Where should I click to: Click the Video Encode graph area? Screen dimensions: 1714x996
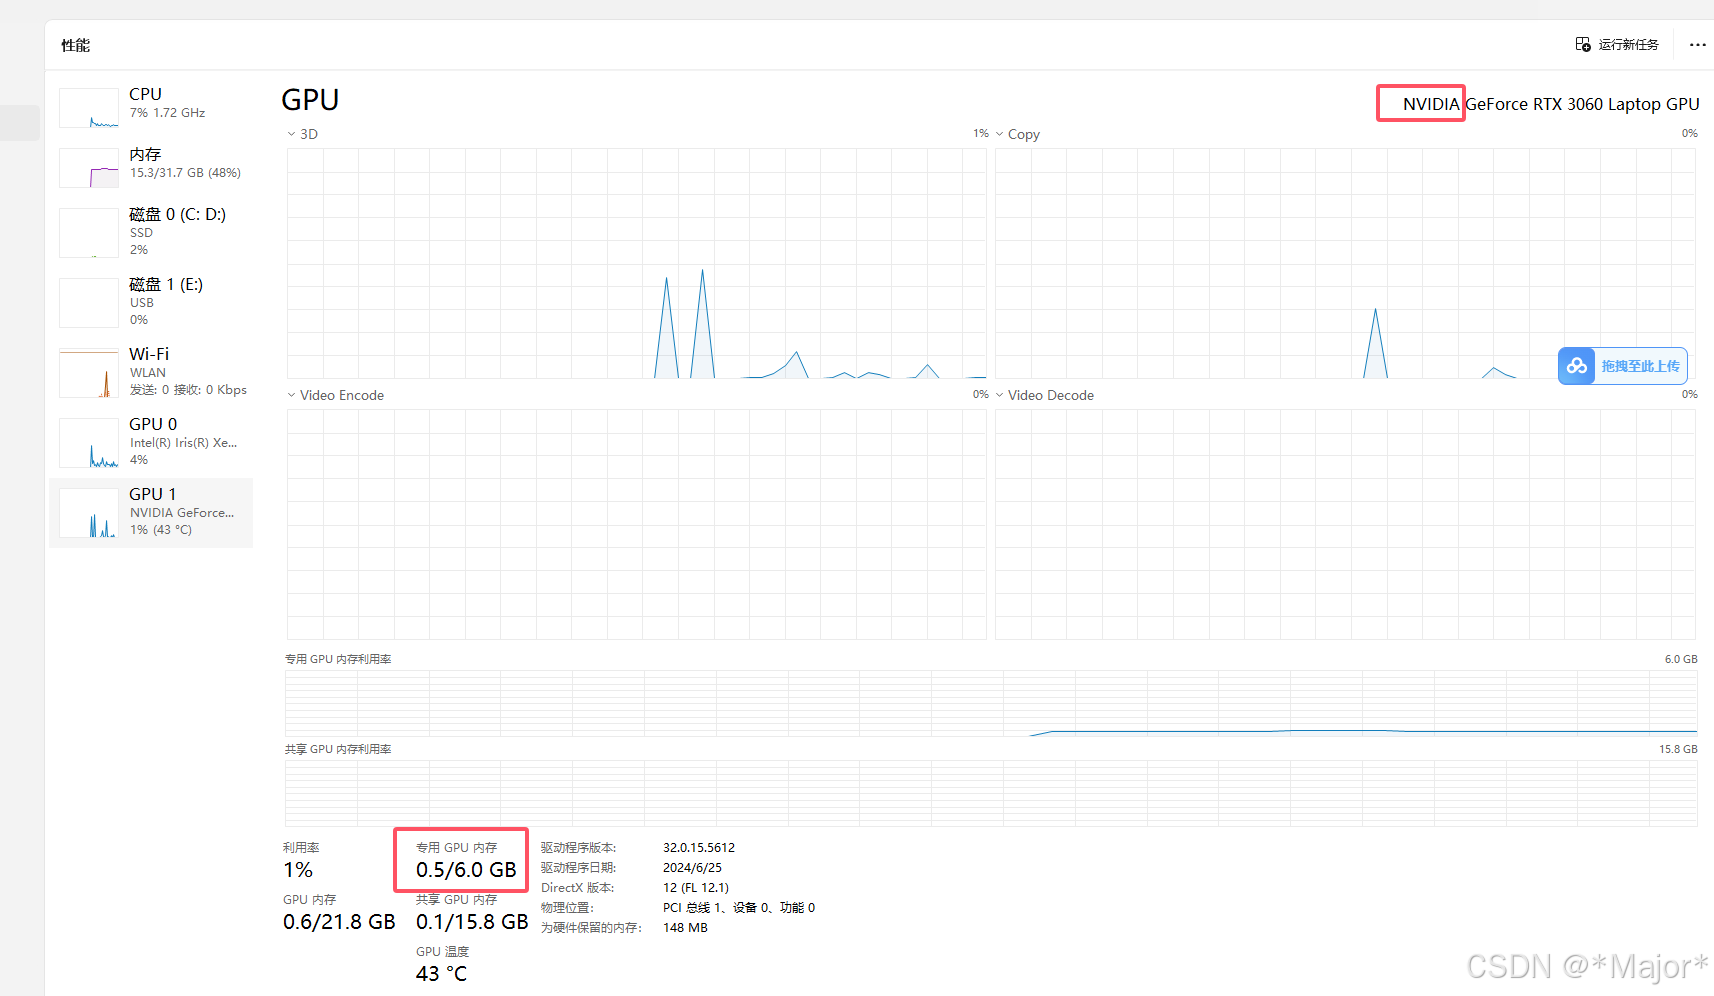pos(637,524)
